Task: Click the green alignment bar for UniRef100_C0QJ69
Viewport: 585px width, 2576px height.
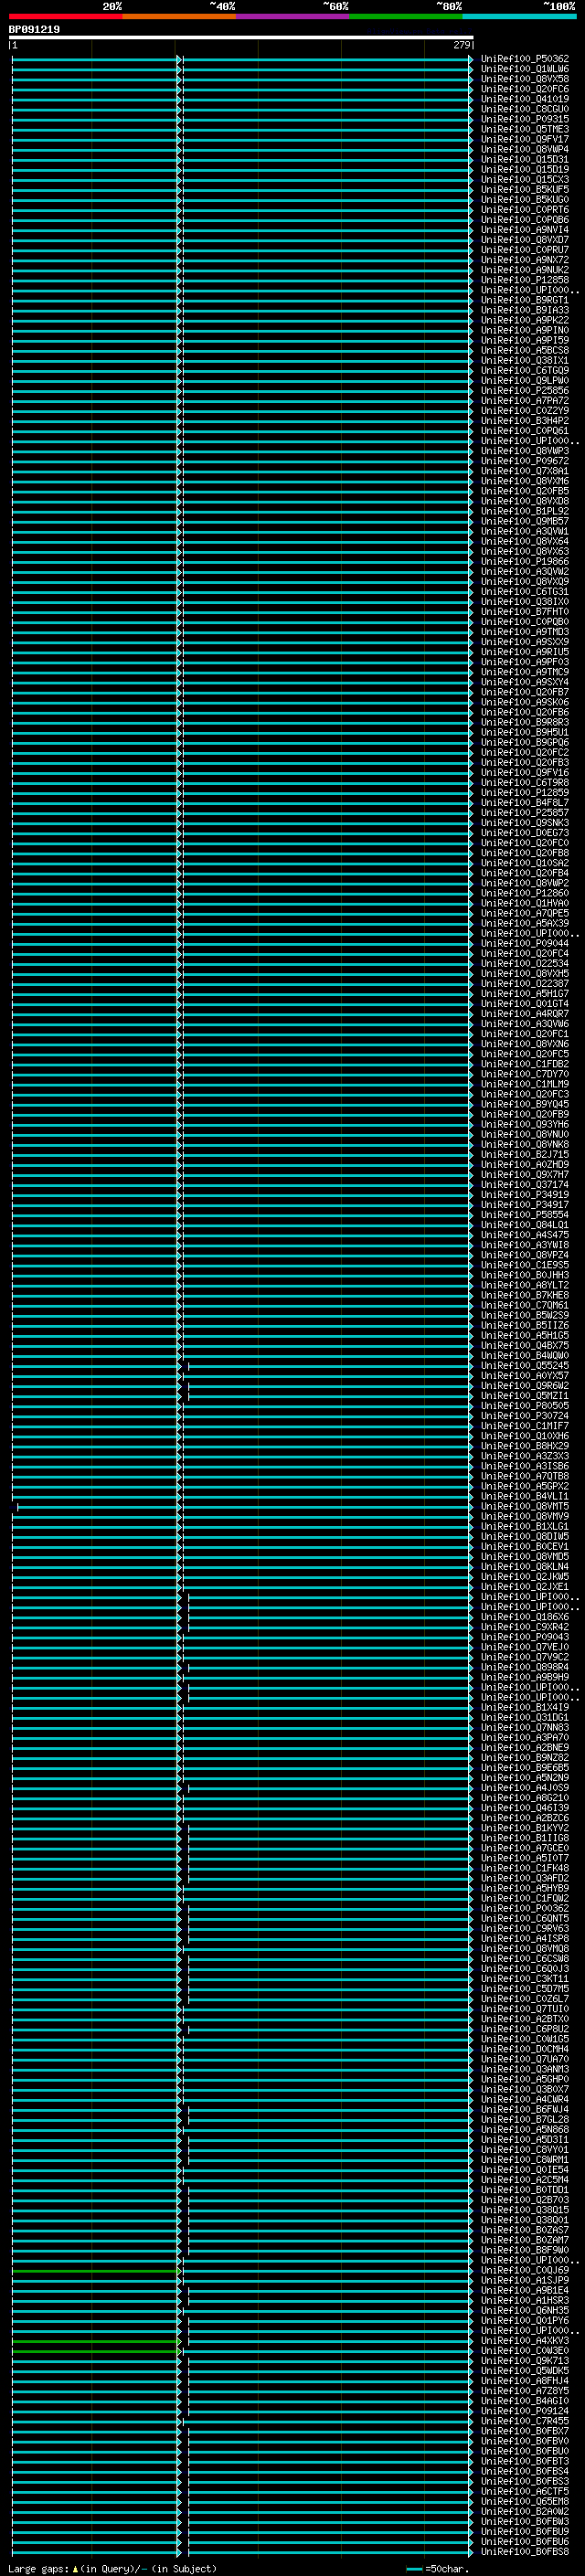Action: (x=96, y=2270)
